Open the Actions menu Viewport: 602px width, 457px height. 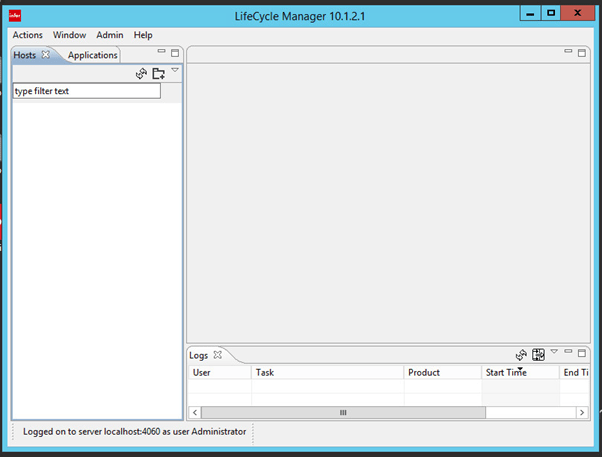[x=27, y=35]
